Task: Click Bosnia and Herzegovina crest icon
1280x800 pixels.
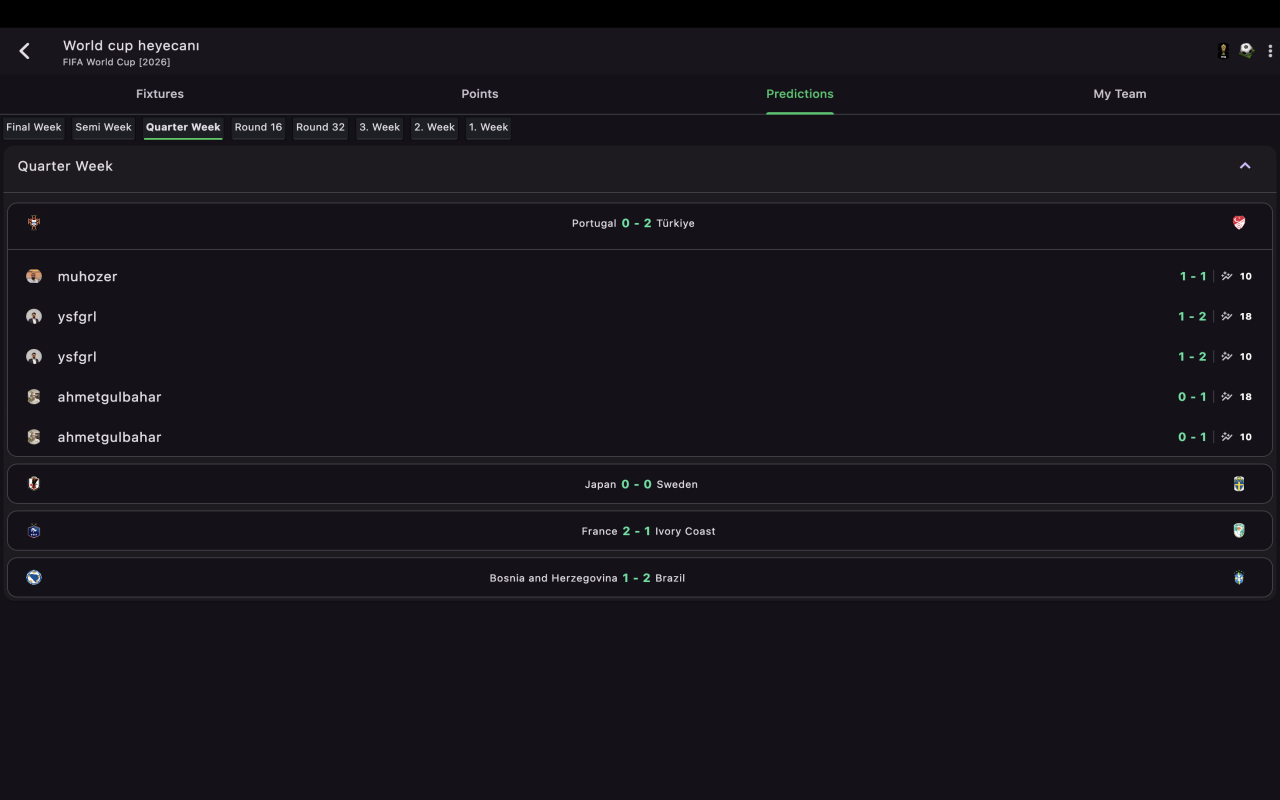Action: pyautogui.click(x=34, y=577)
